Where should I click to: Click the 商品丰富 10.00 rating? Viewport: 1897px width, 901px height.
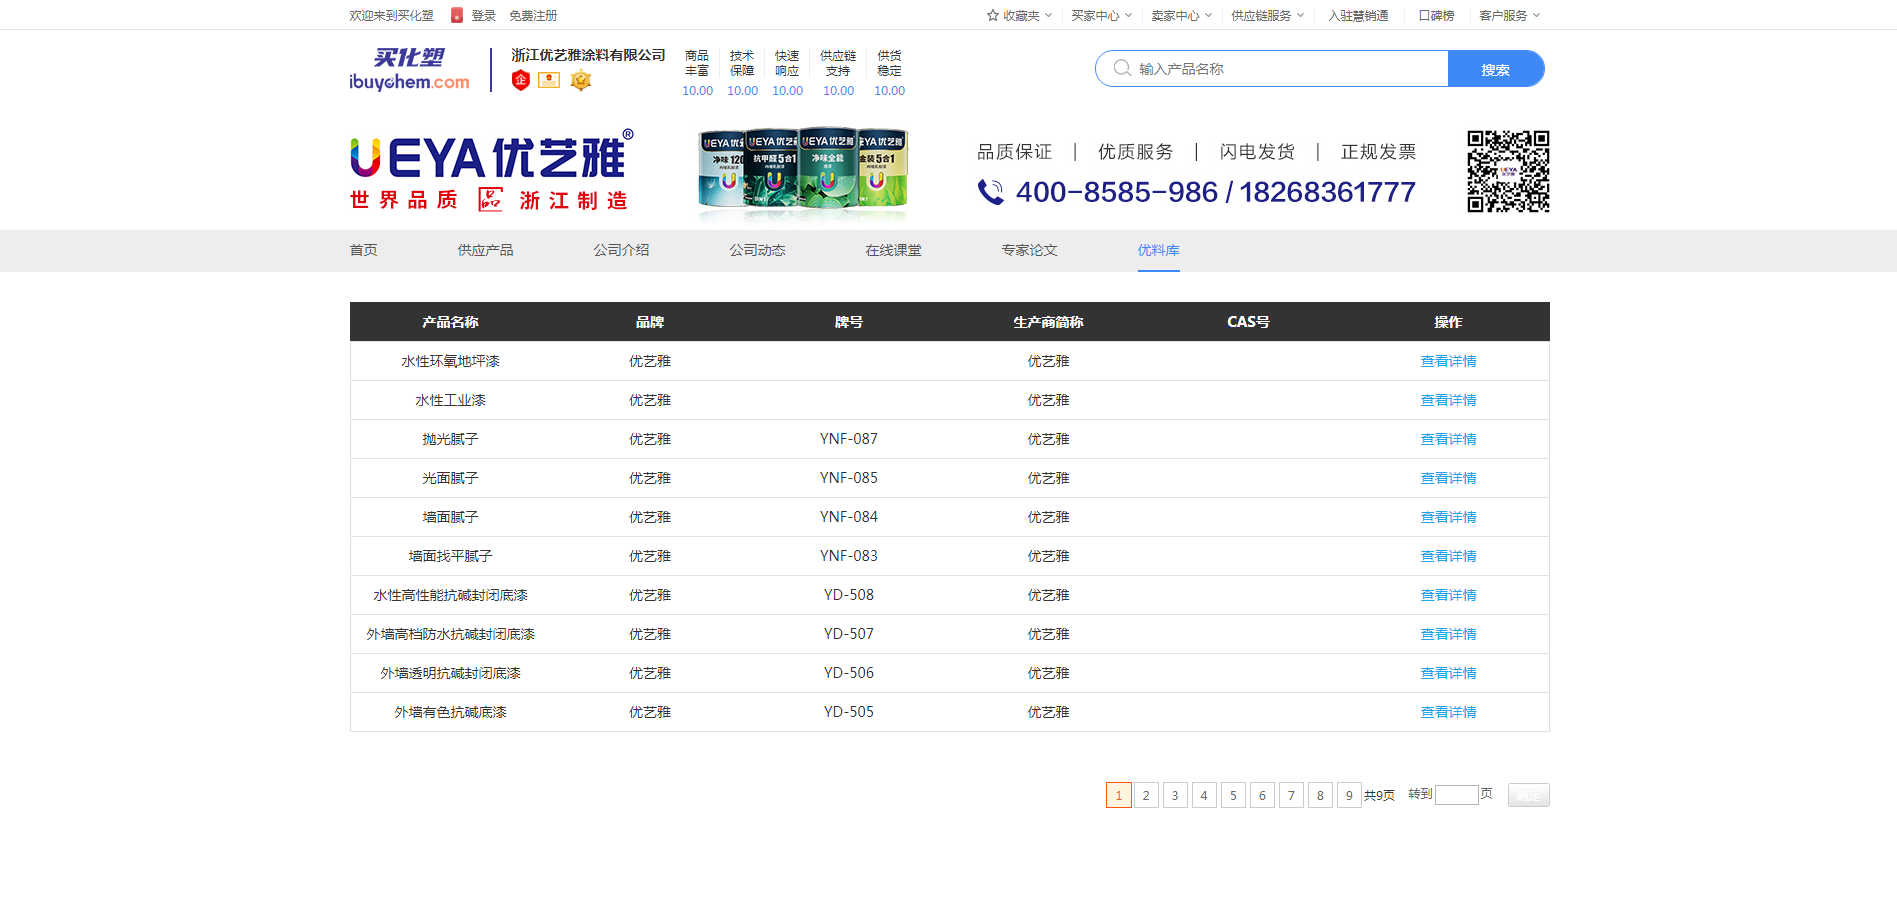697,73
